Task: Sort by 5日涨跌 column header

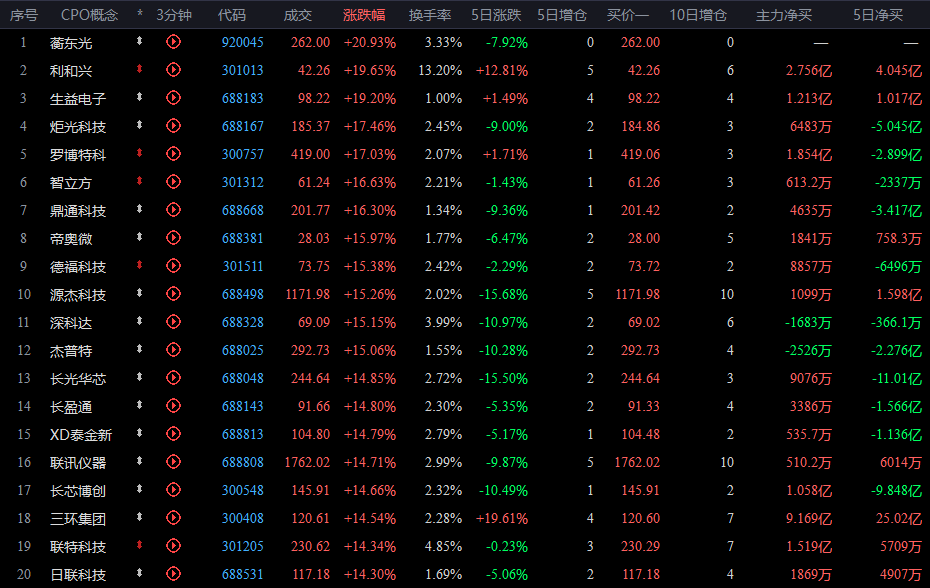Action: point(496,15)
